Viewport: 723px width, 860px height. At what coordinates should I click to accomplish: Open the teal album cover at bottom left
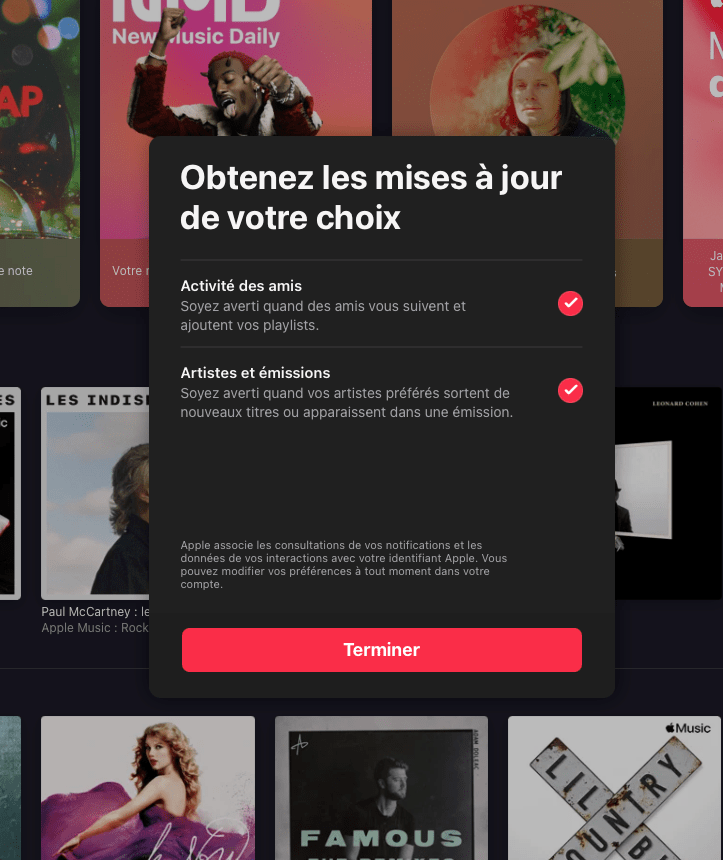[10, 788]
